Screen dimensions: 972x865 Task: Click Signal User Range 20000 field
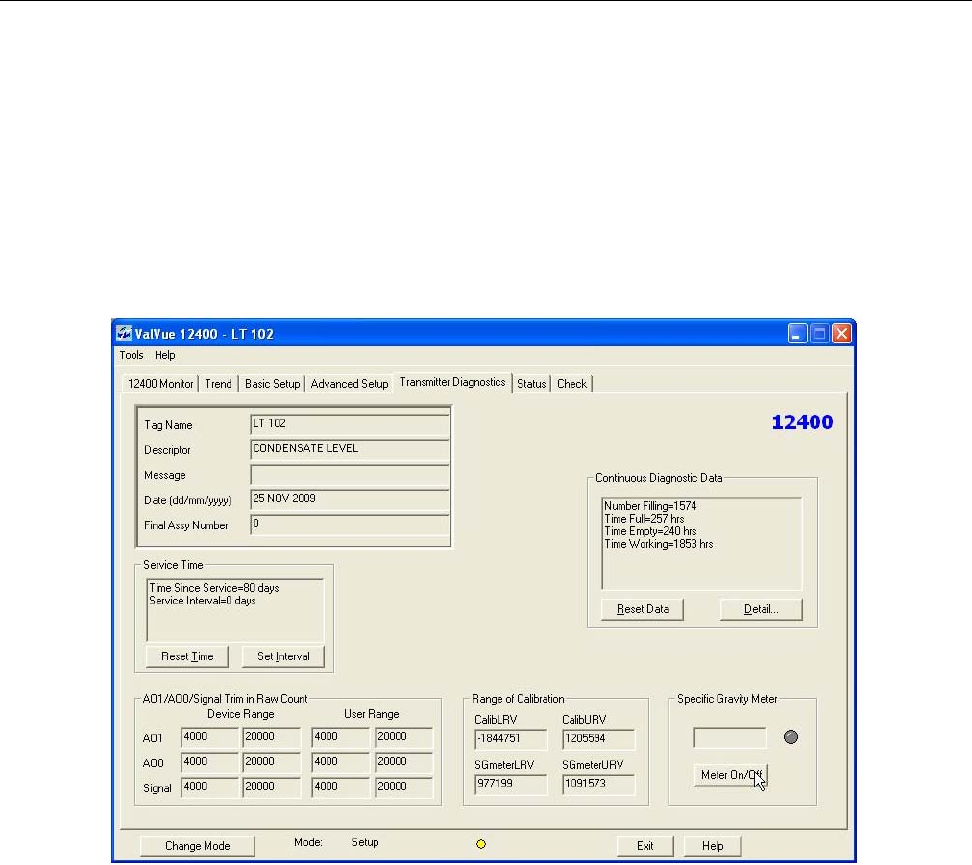click(x=404, y=787)
